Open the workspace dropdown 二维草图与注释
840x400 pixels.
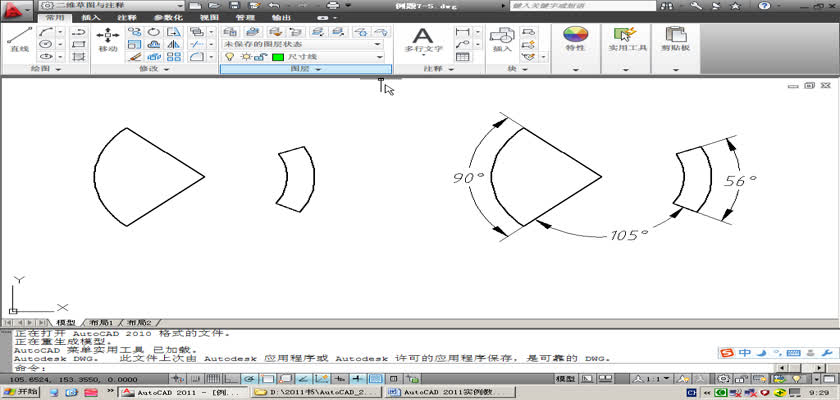[112, 5]
